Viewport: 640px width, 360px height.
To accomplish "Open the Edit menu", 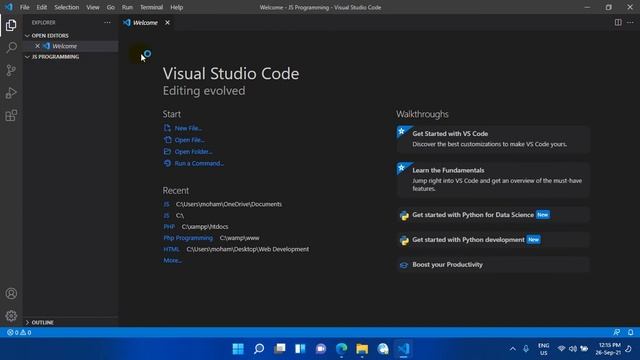I will coord(42,7).
